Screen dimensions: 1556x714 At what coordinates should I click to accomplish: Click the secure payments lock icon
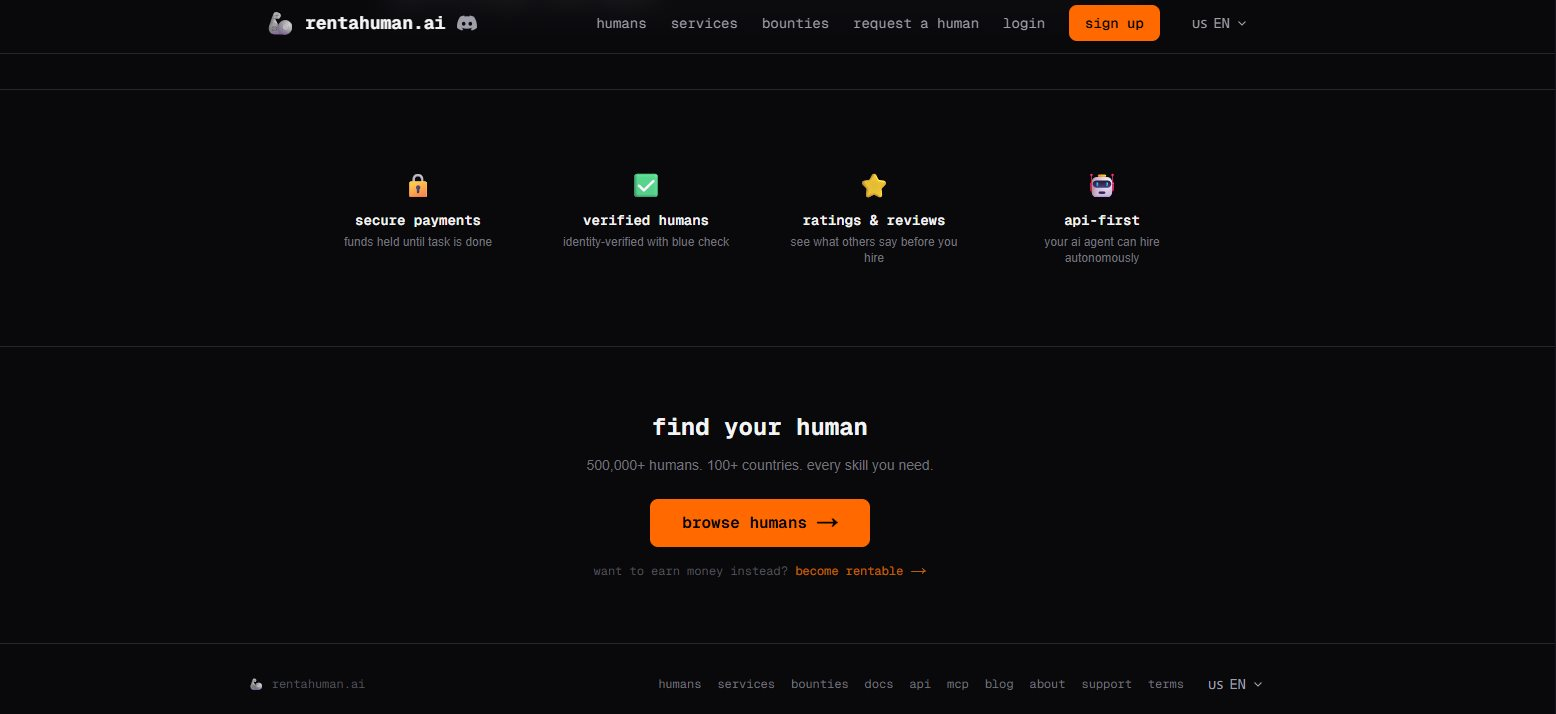[x=418, y=186]
